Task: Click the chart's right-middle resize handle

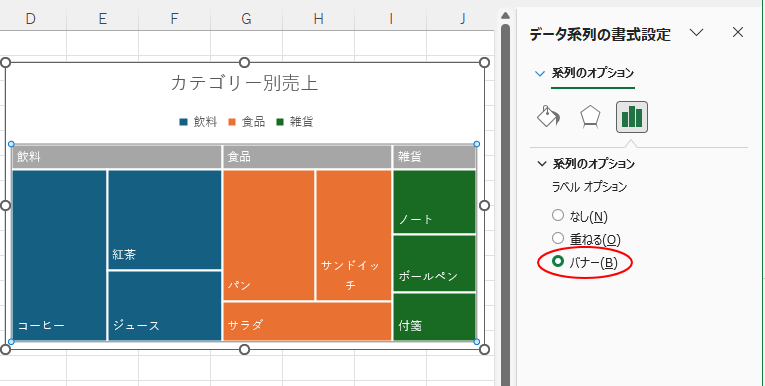Action: (x=484, y=205)
